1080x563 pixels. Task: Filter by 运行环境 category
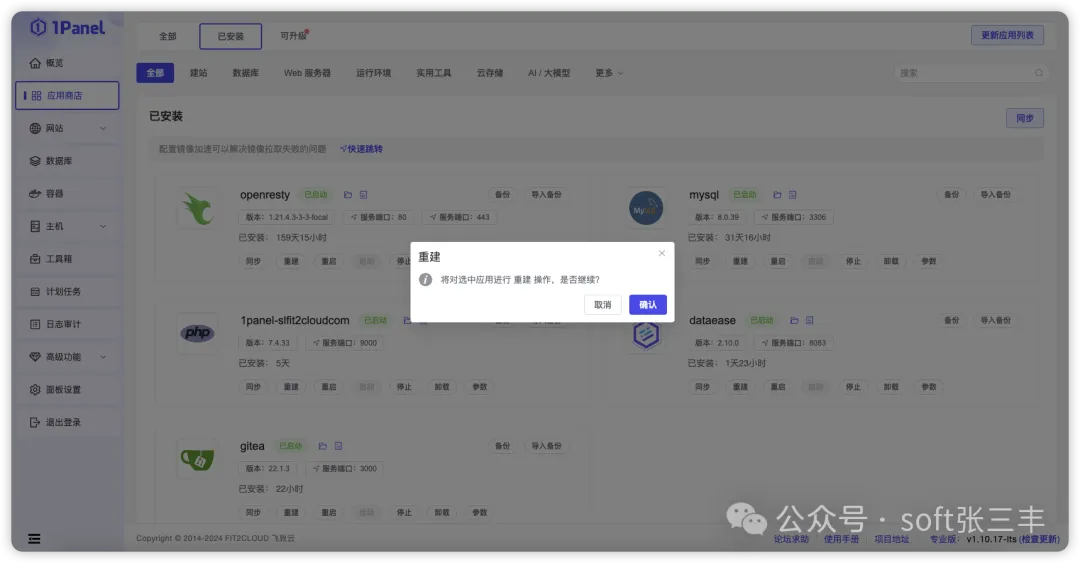373,73
